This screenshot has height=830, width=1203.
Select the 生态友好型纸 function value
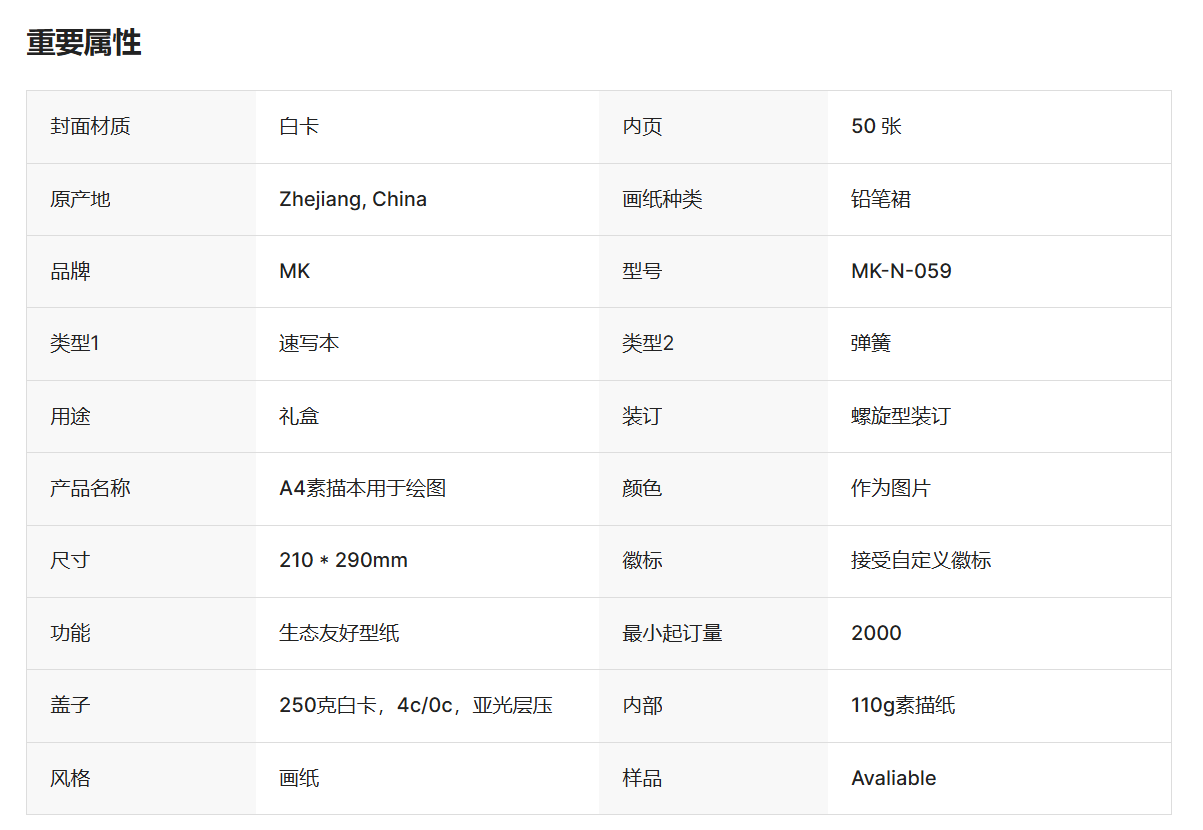[x=339, y=633]
